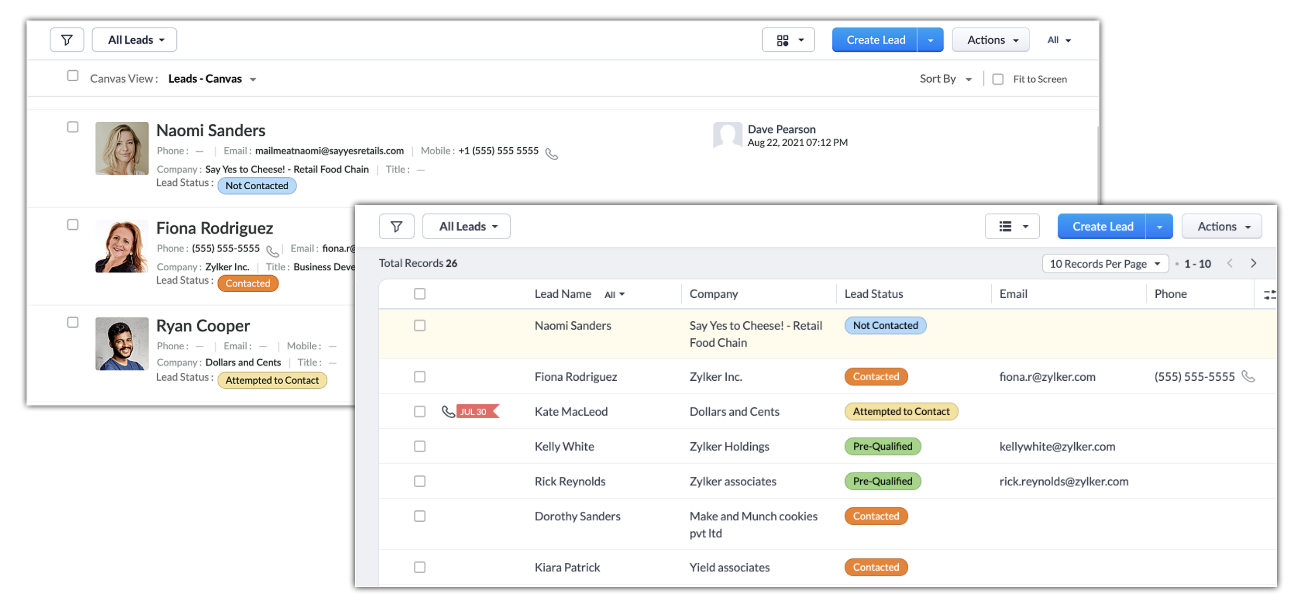Open Create Lead arrow dropdown in front window
Image resolution: width=1290 pixels, height=616 pixels.
click(1159, 227)
